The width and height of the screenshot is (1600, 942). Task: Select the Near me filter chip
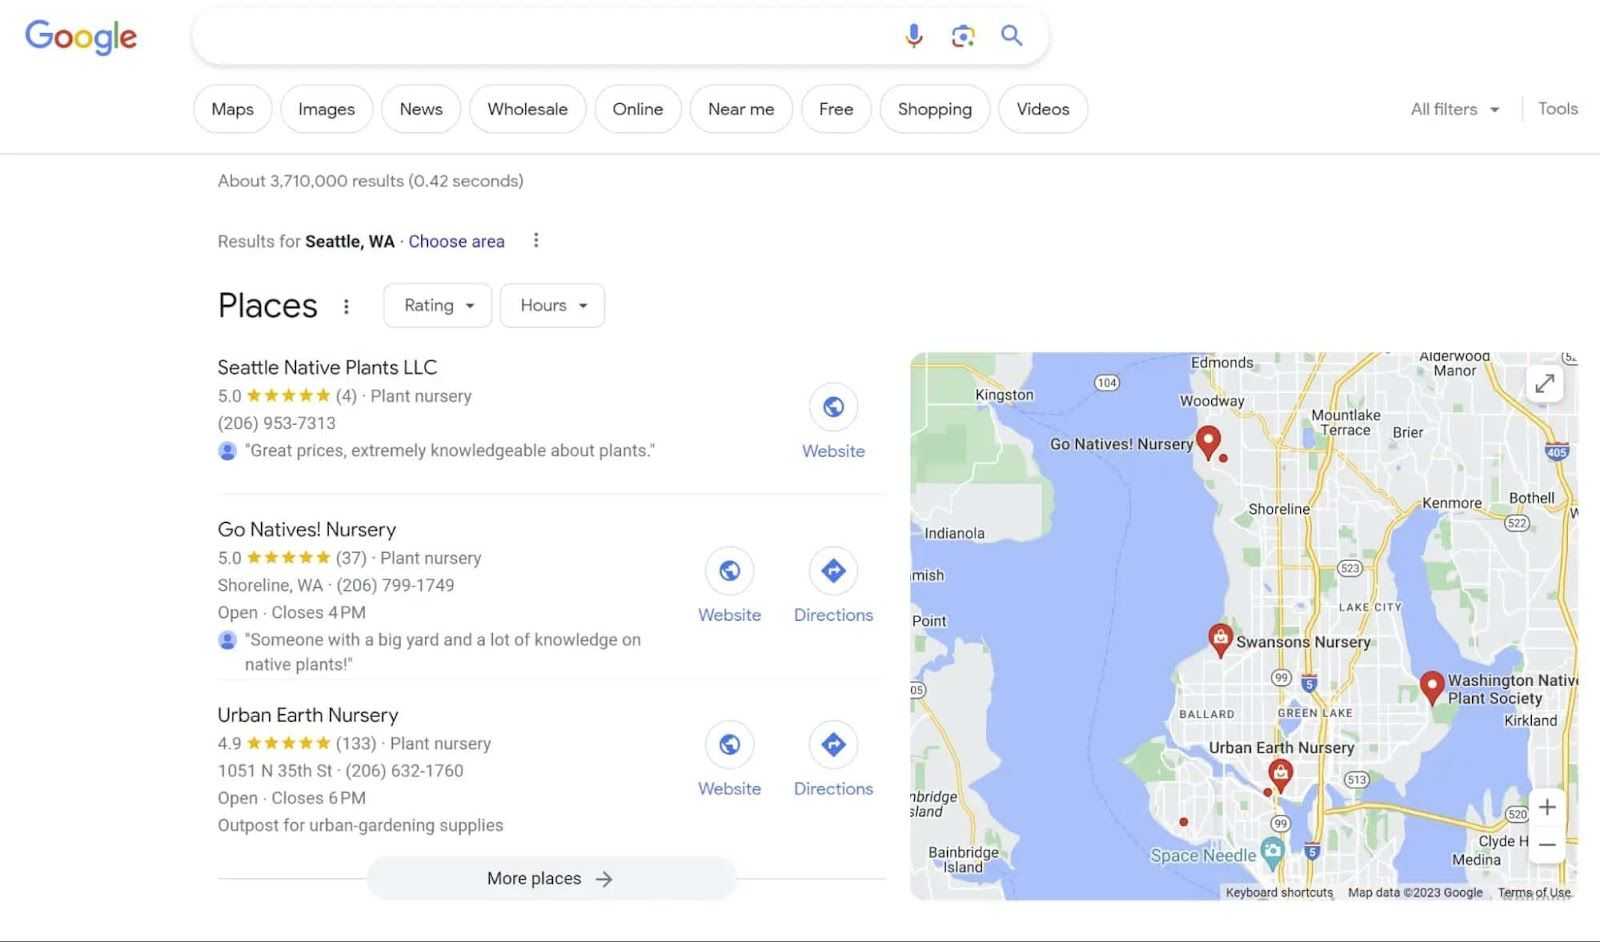tap(741, 109)
